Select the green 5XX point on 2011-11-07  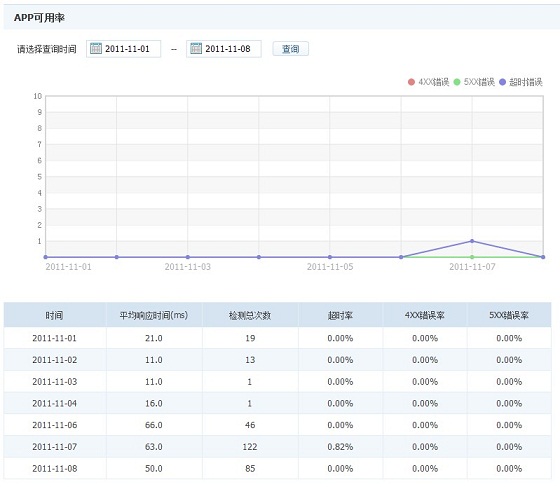point(472,257)
